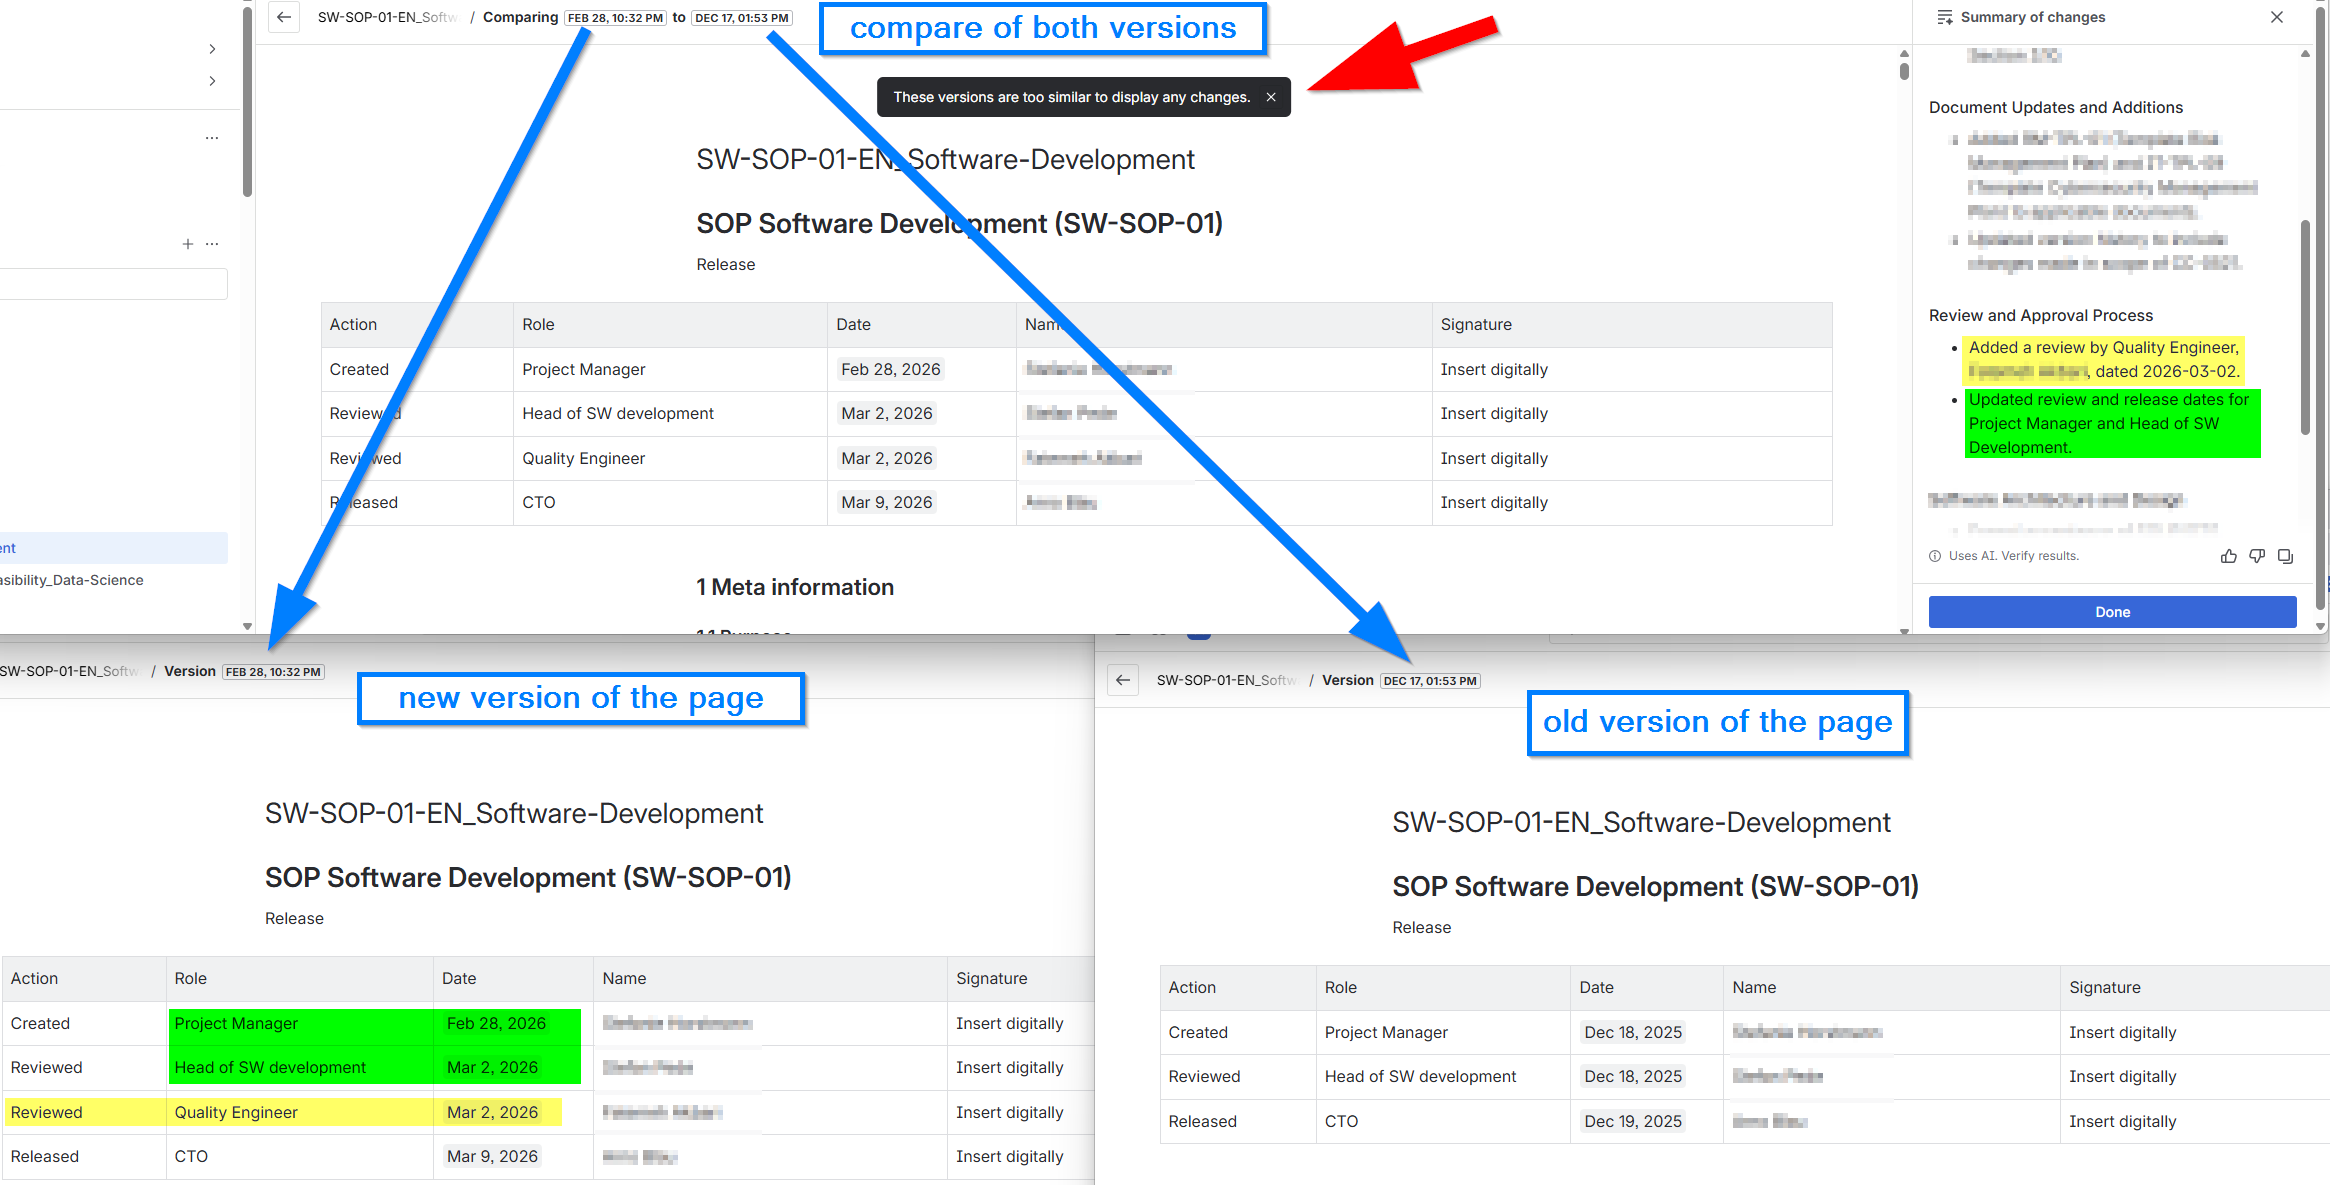Click the 'Document Updates and Additions' heading in the summary

(x=2055, y=107)
